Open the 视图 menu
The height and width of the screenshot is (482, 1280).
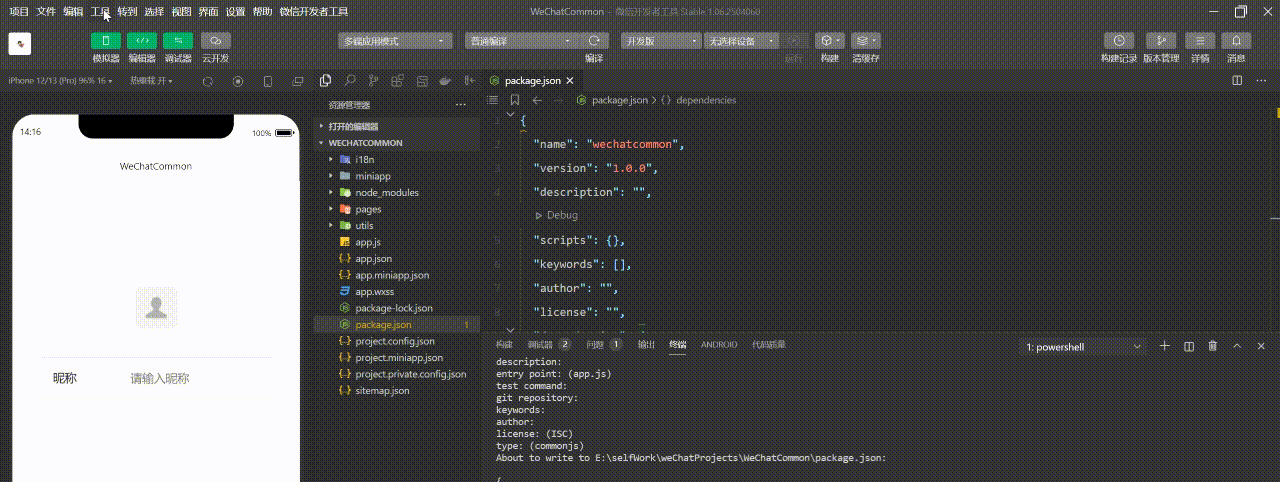coord(181,12)
